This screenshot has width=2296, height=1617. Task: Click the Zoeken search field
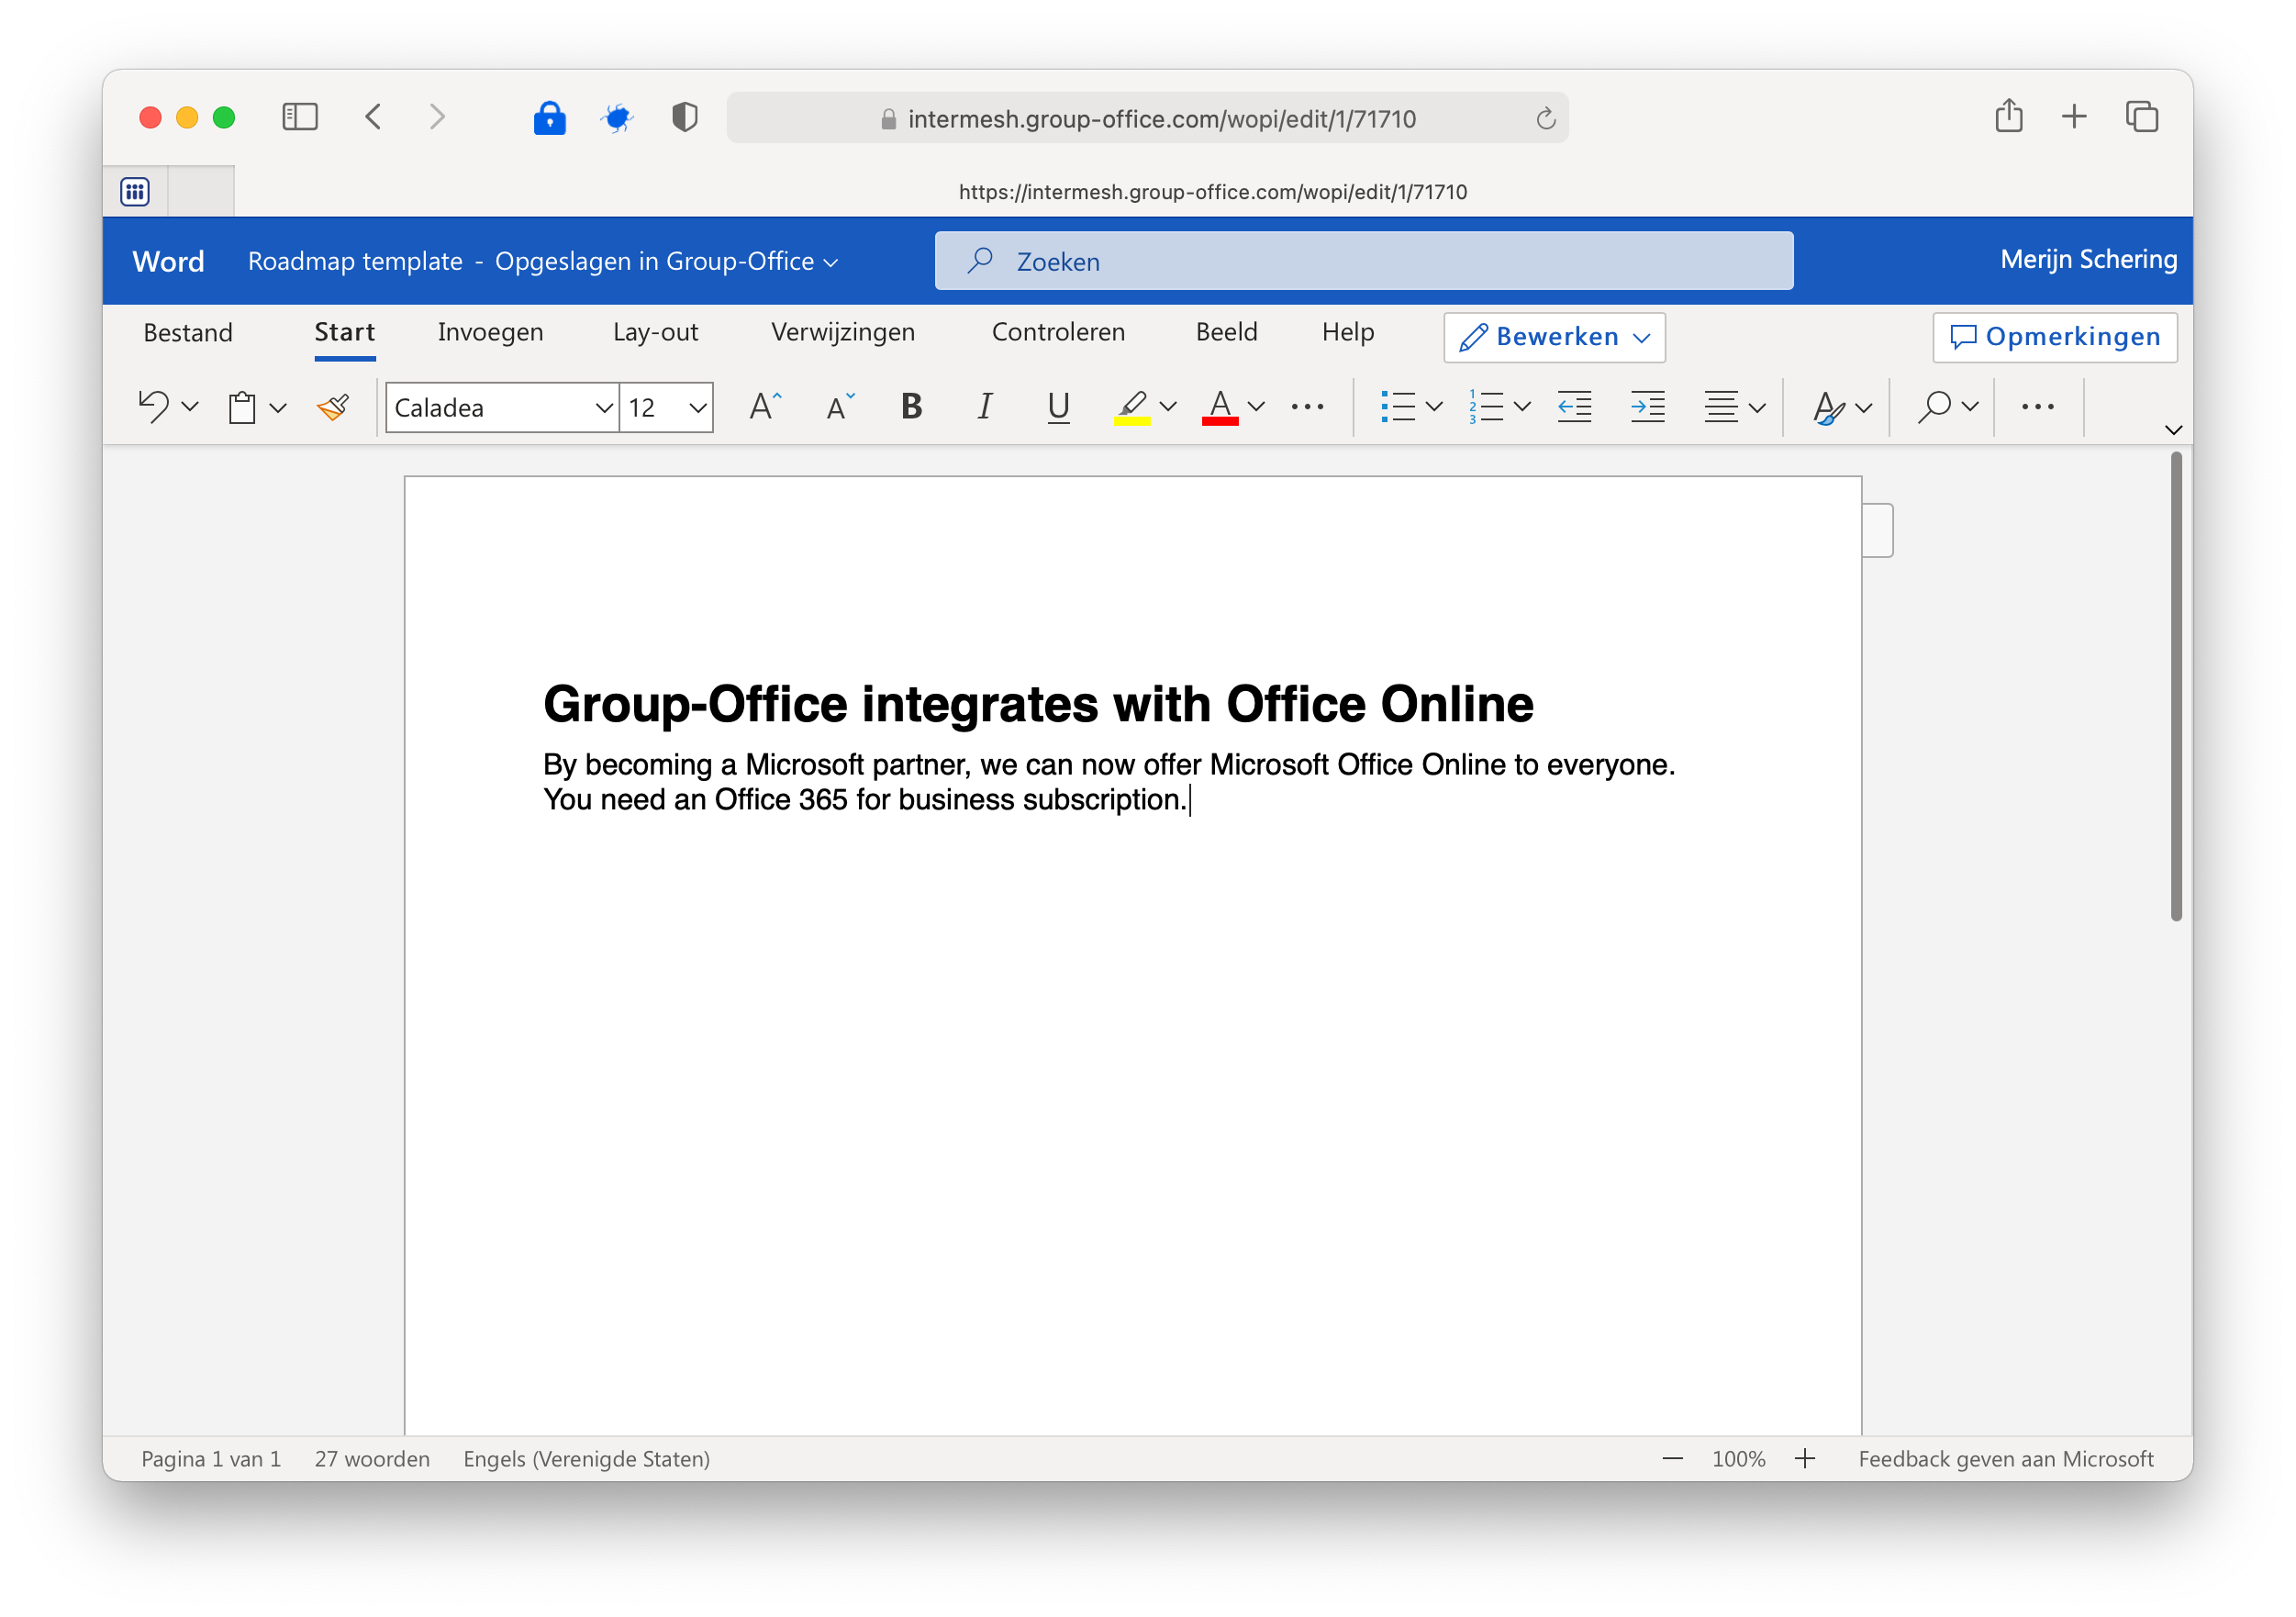(1363, 261)
